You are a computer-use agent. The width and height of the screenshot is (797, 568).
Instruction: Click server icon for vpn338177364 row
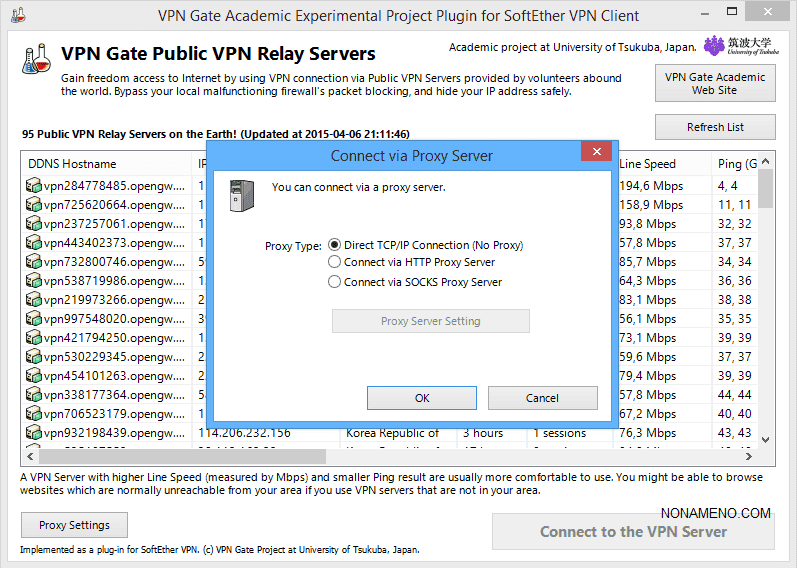click(34, 395)
